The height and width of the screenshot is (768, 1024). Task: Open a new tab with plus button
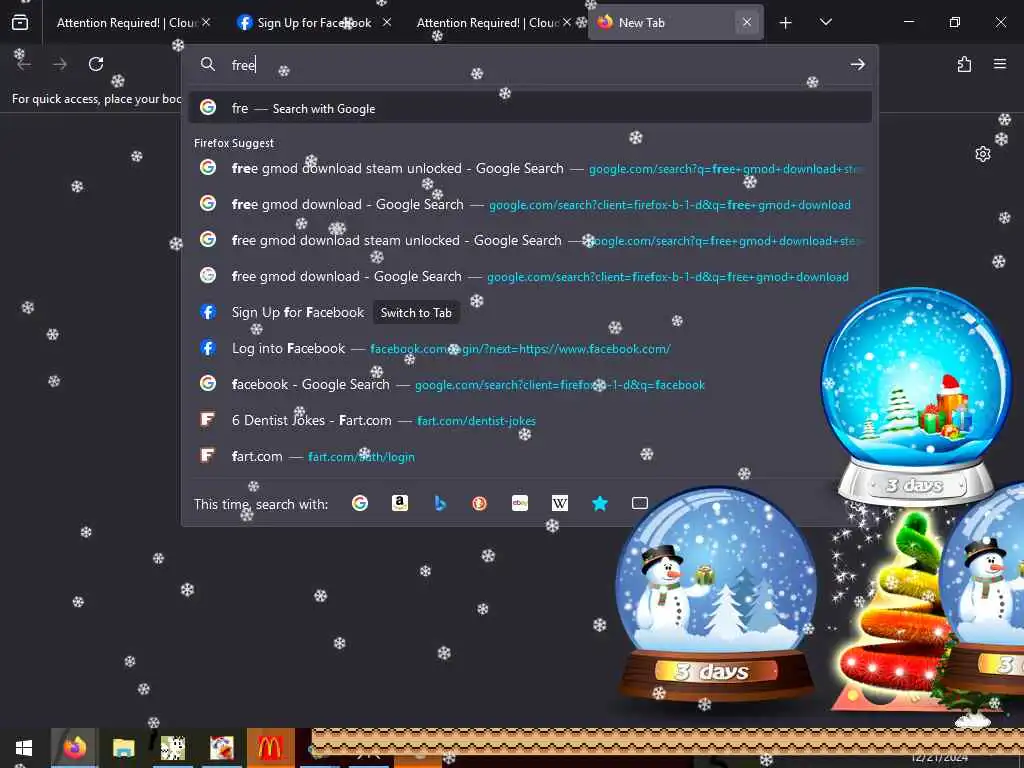click(x=786, y=23)
